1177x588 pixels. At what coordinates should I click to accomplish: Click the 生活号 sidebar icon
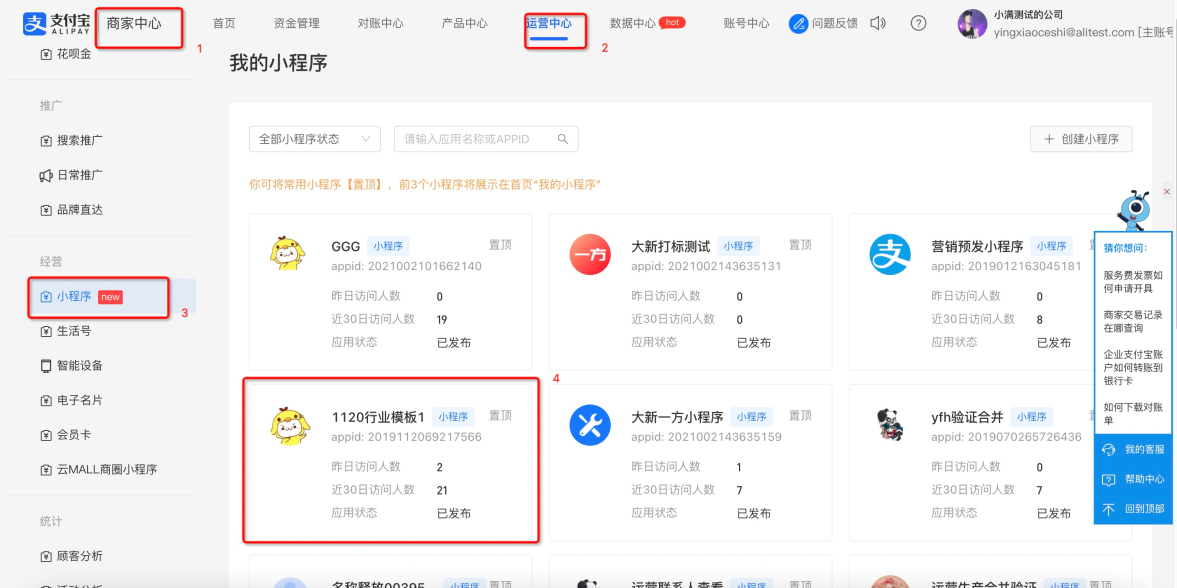pos(46,331)
